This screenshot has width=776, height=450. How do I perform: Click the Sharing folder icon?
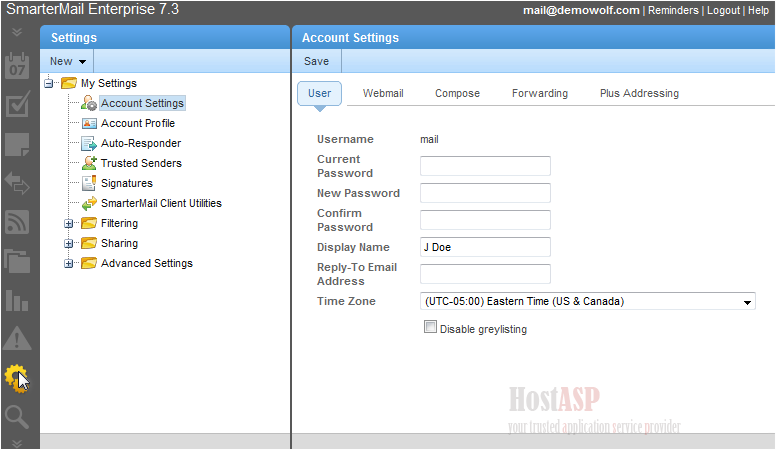pos(89,243)
